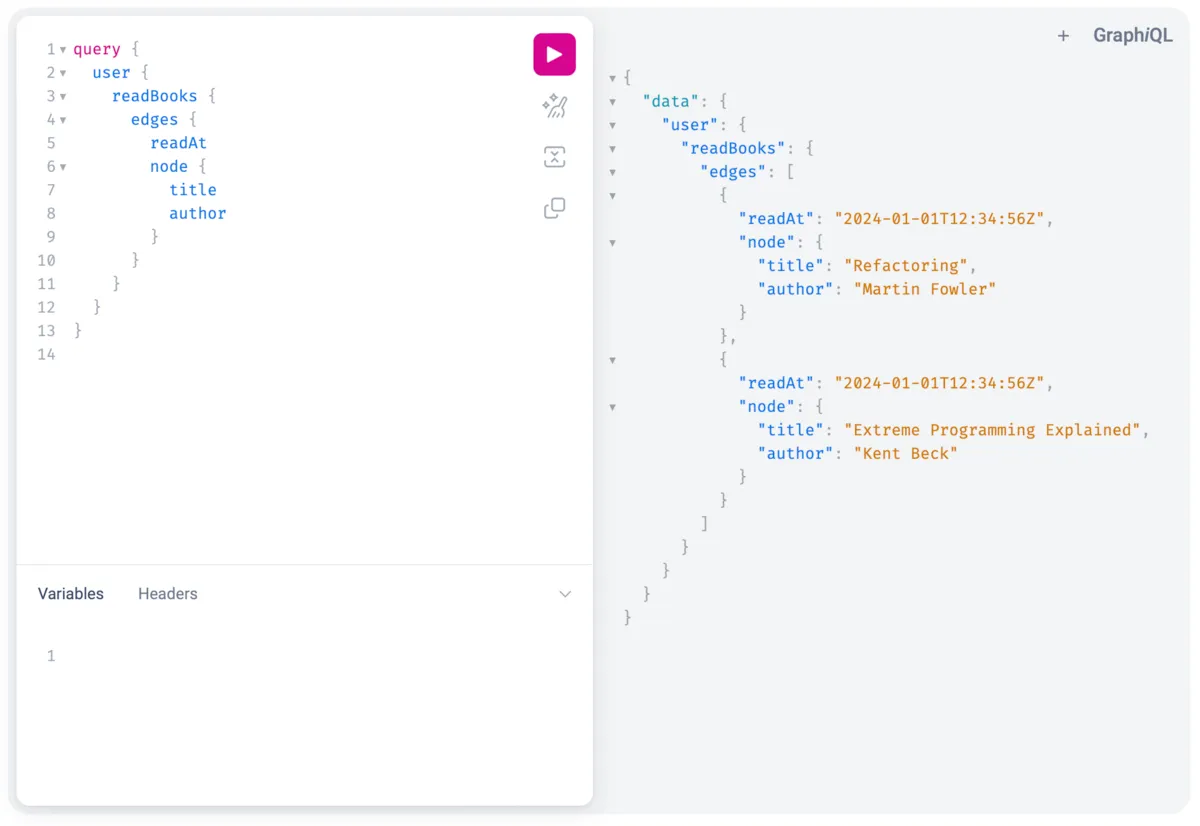The image size is (1200, 826).
Task: Switch to the Variables tab
Action: tap(70, 593)
